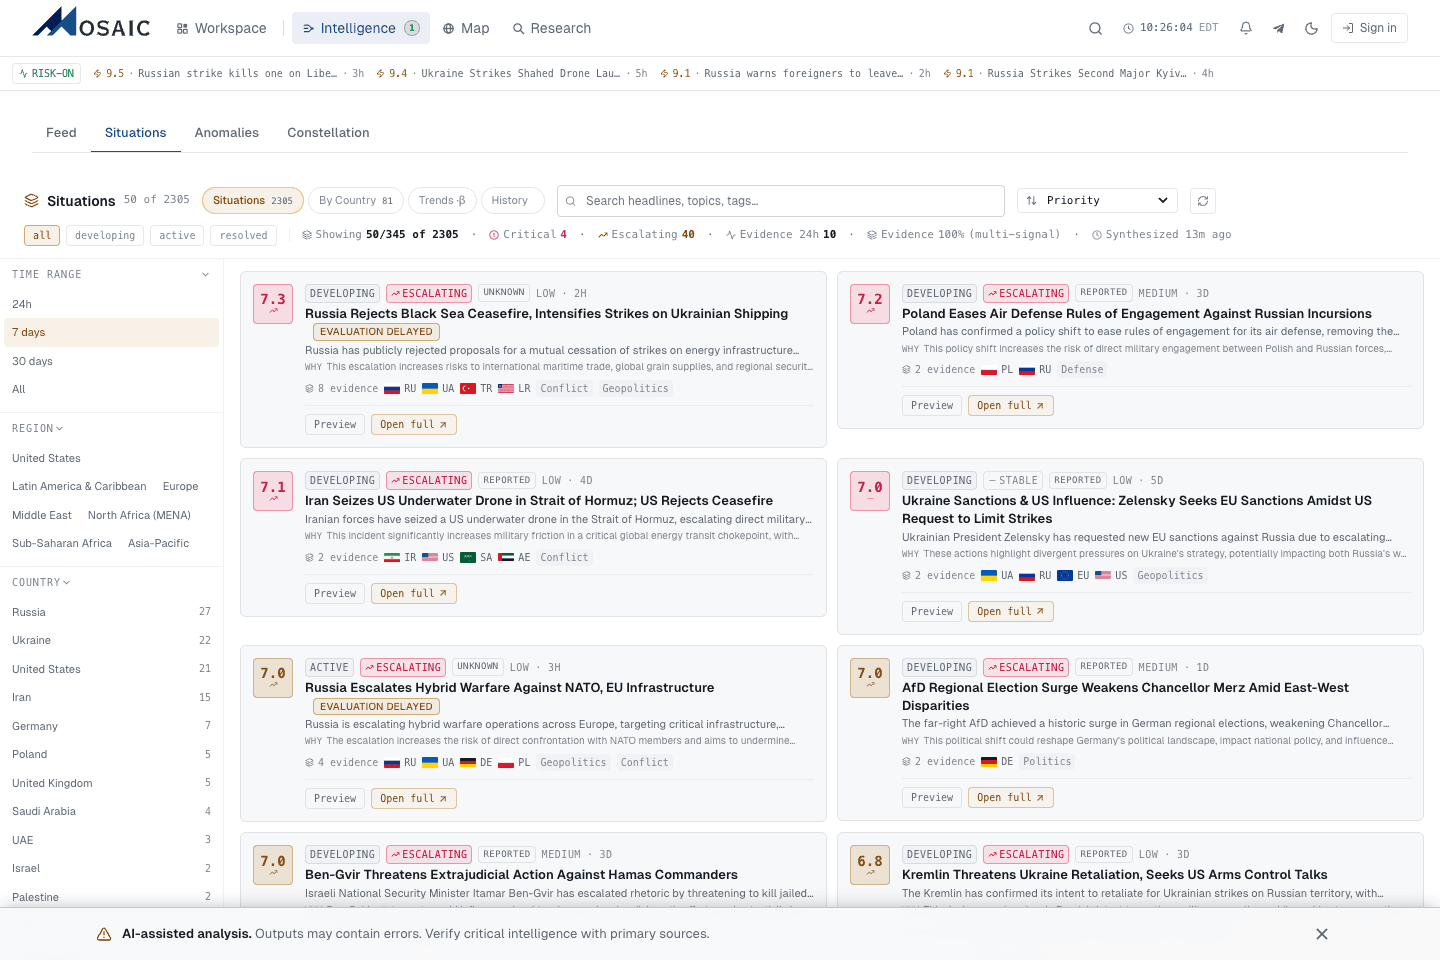
Task: Switch to the Constellation tab
Action: pyautogui.click(x=328, y=133)
